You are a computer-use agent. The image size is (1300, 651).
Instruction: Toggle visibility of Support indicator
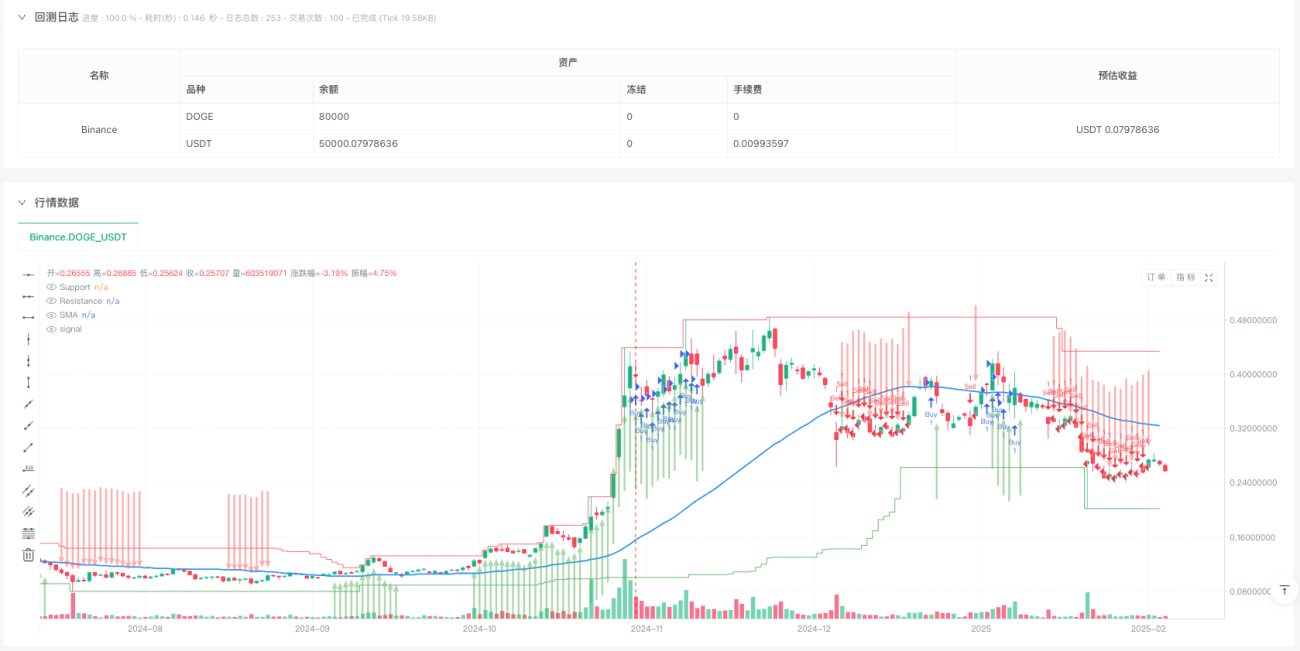(x=52, y=287)
